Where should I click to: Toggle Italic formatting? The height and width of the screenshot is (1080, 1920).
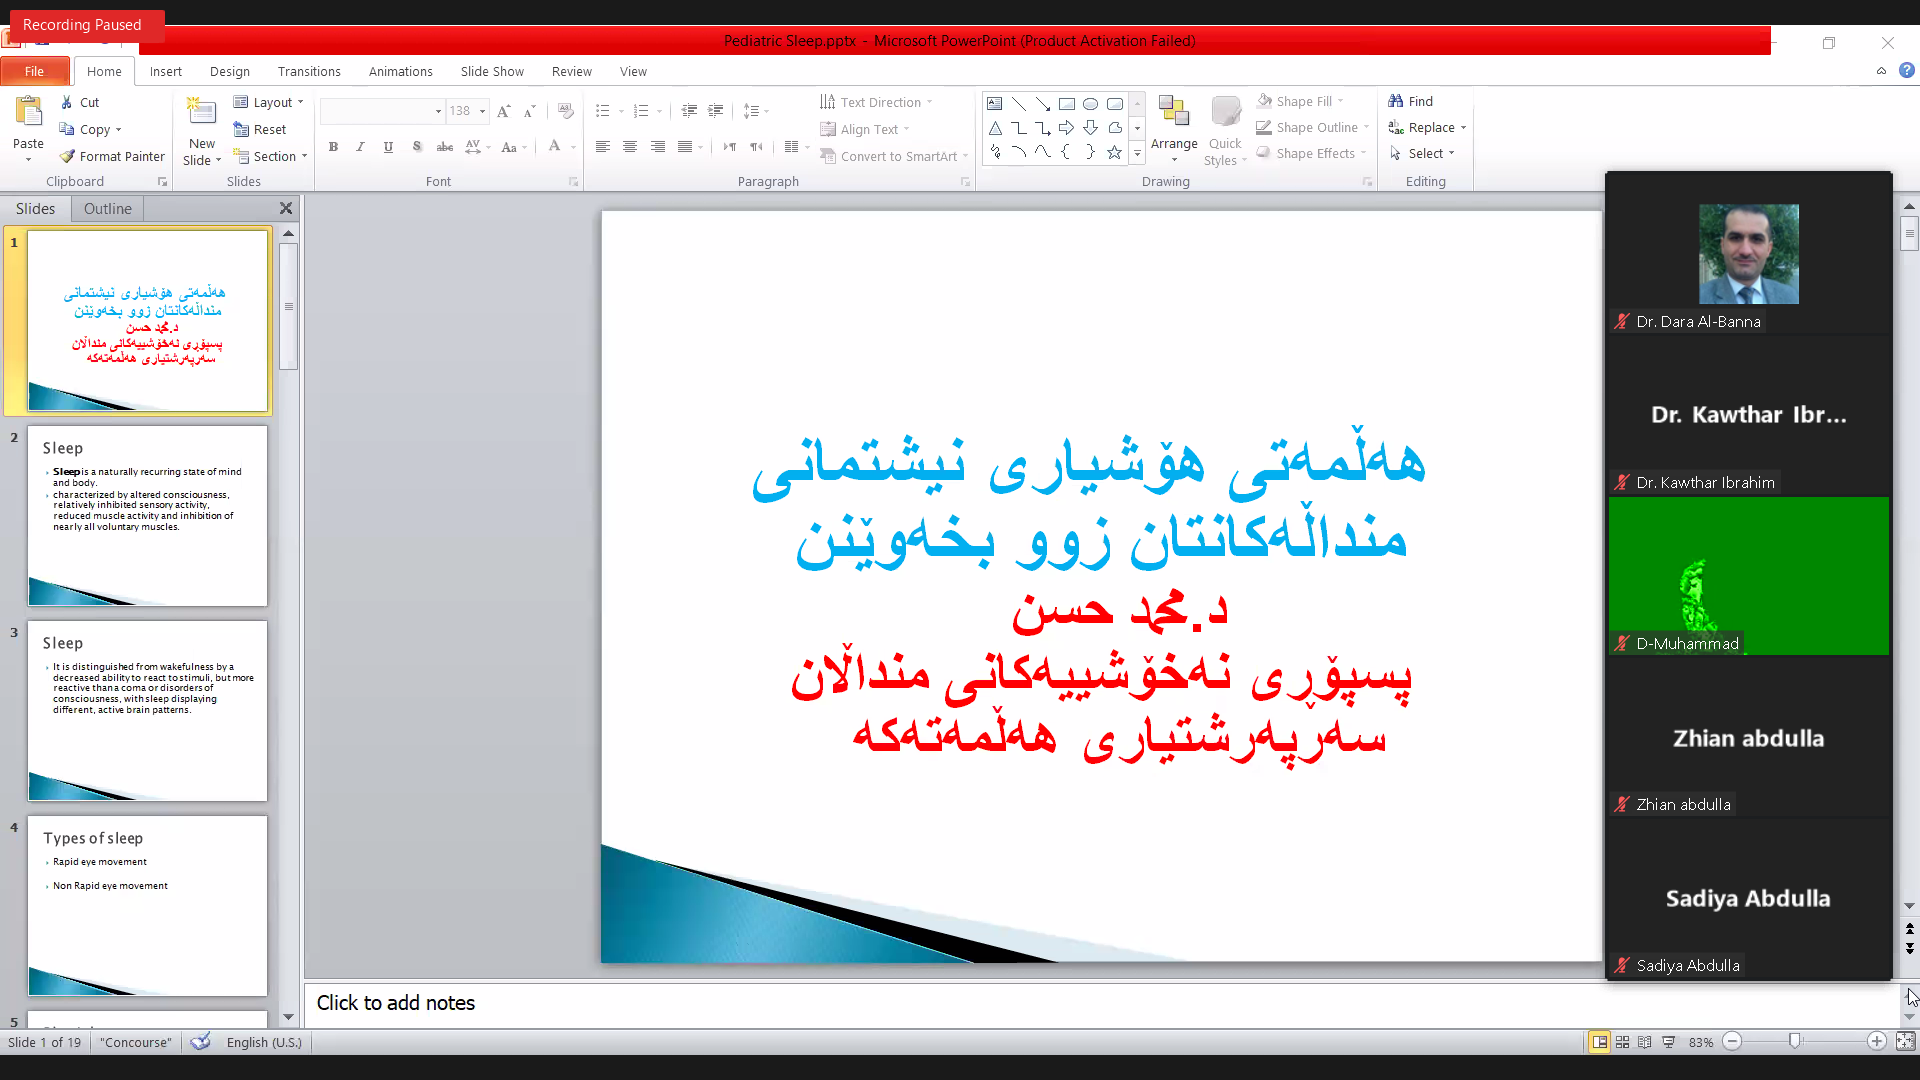click(x=360, y=147)
